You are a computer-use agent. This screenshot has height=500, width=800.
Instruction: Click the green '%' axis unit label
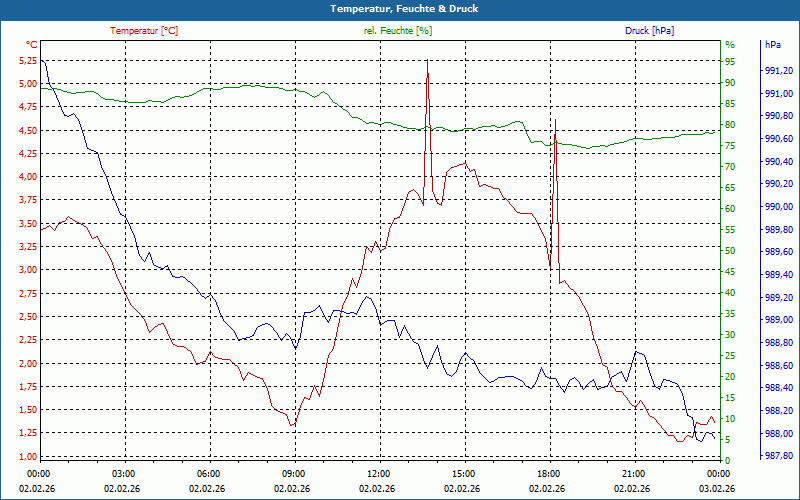[x=729, y=45]
